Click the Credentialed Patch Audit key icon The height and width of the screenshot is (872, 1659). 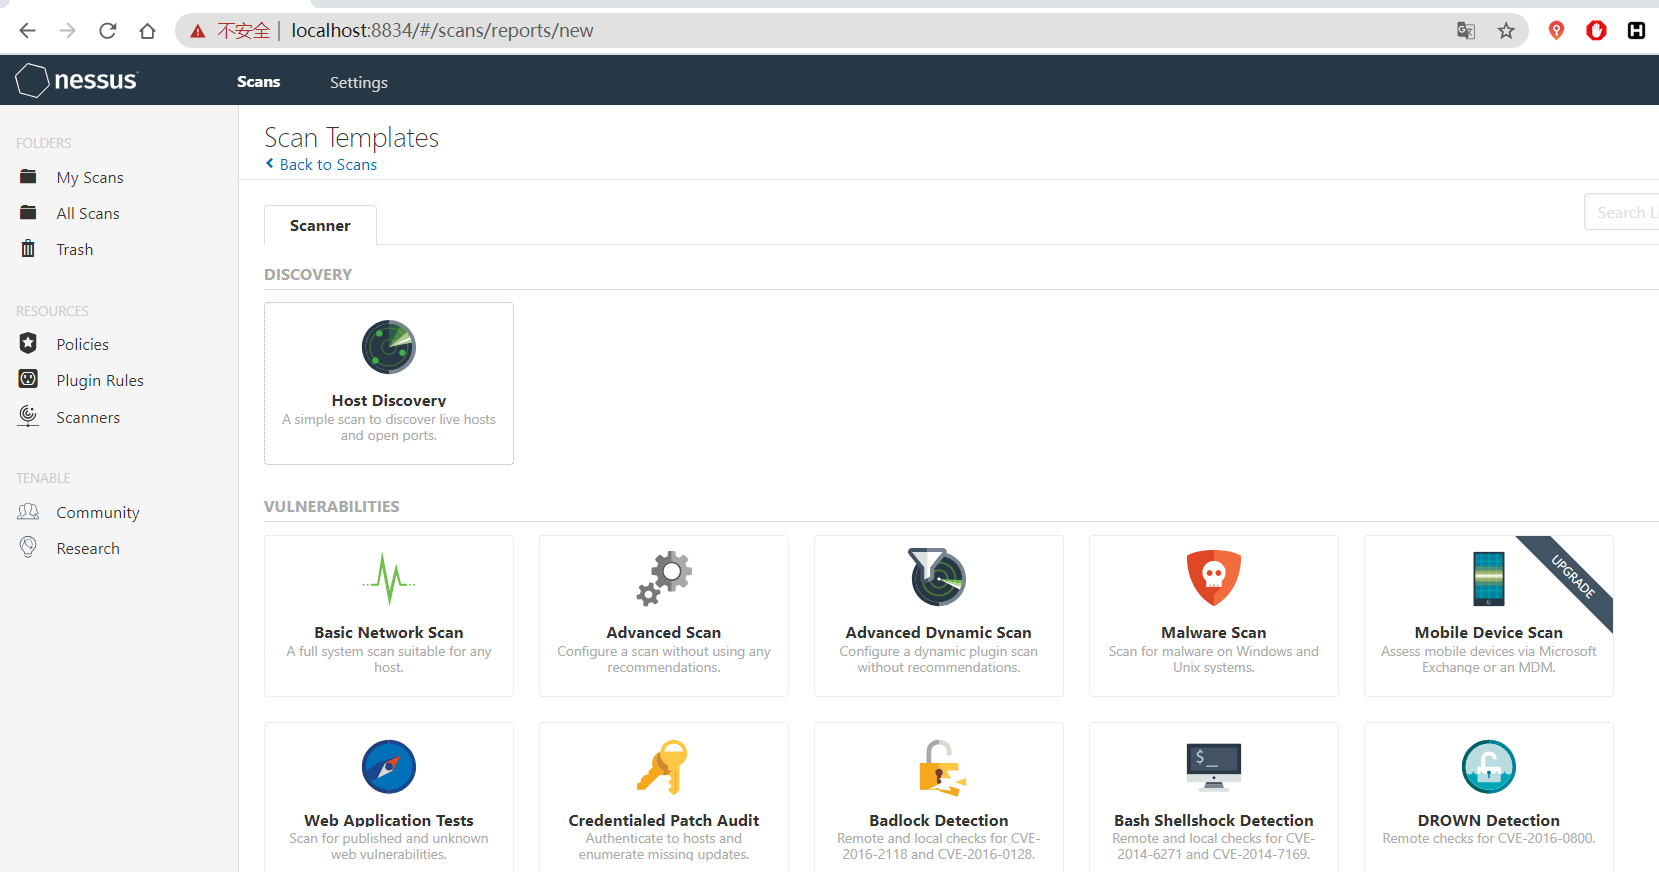664,767
